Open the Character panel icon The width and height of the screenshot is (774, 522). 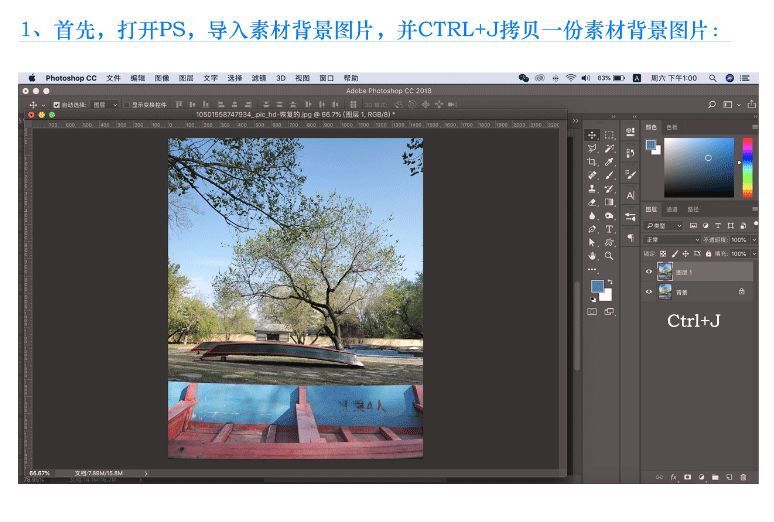(630, 196)
